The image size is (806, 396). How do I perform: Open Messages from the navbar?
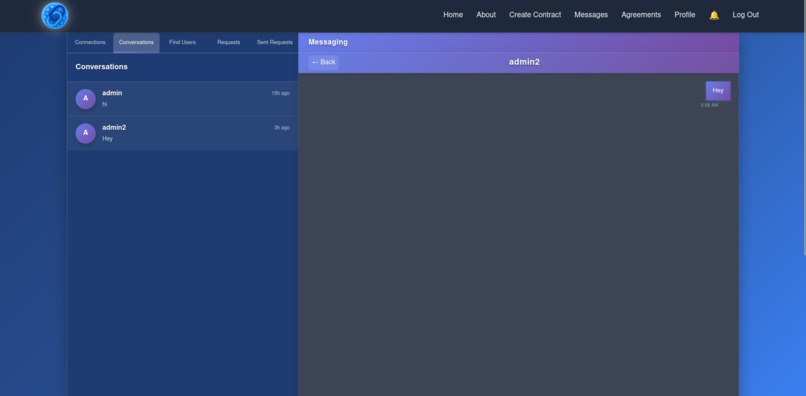coord(591,15)
